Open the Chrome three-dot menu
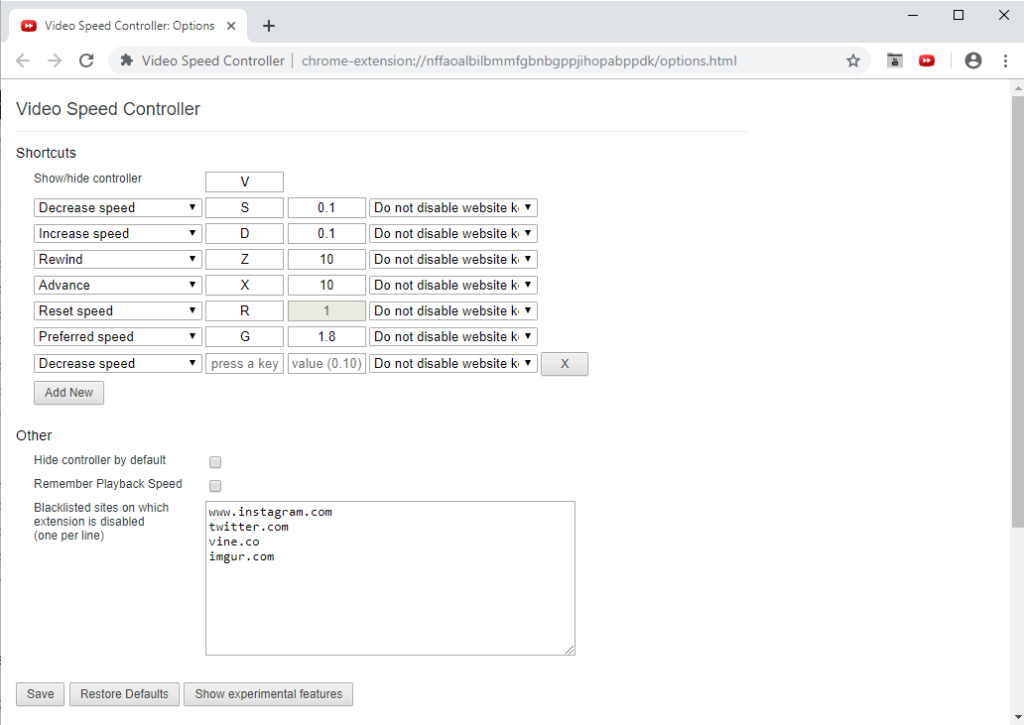The width and height of the screenshot is (1024, 725). coord(1005,61)
